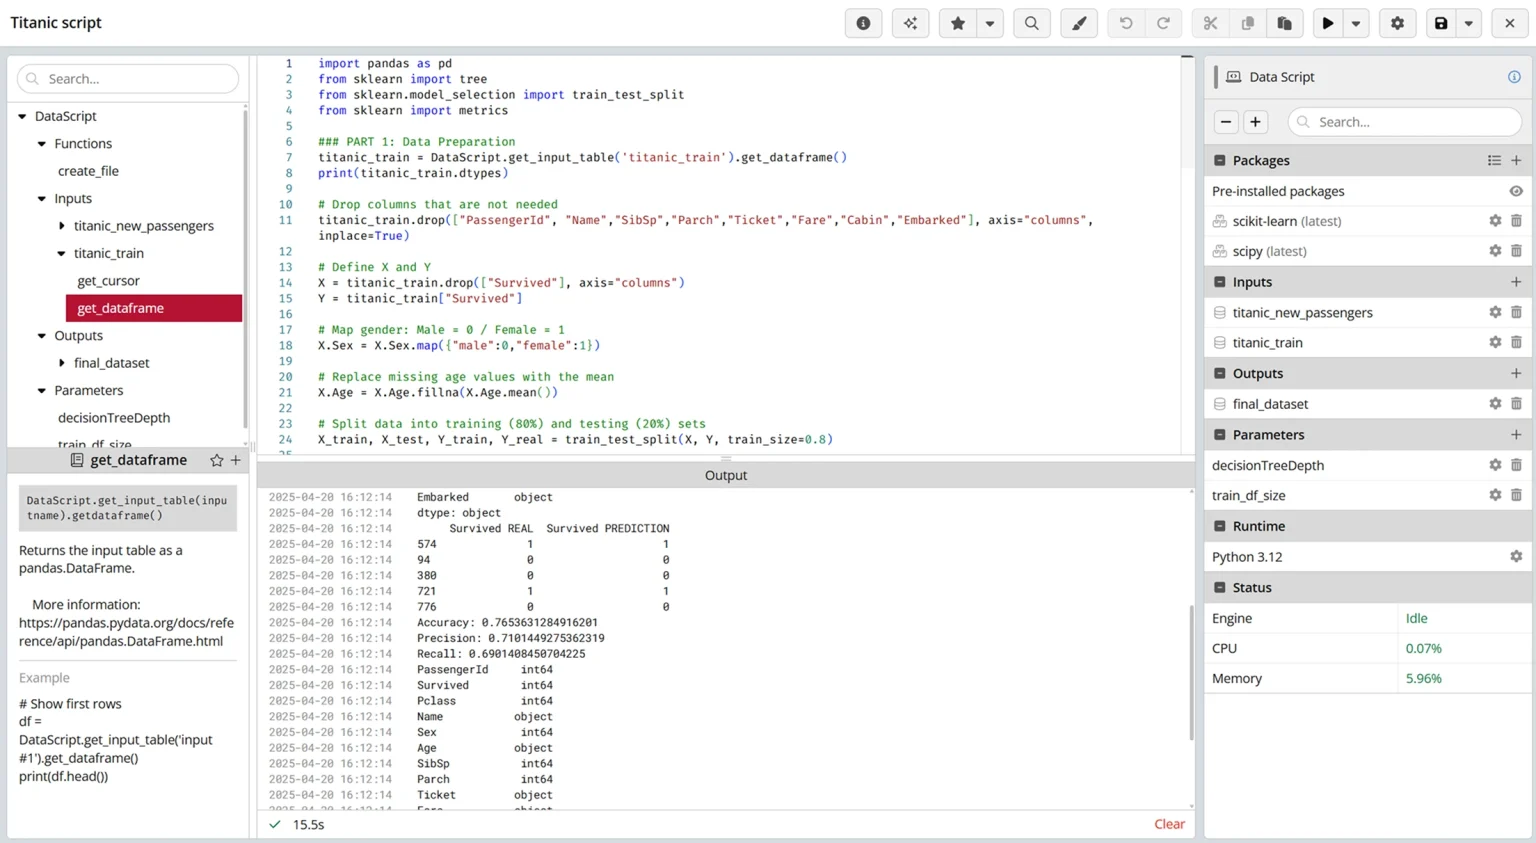
Task: Click the Output panel header
Action: coord(725,475)
